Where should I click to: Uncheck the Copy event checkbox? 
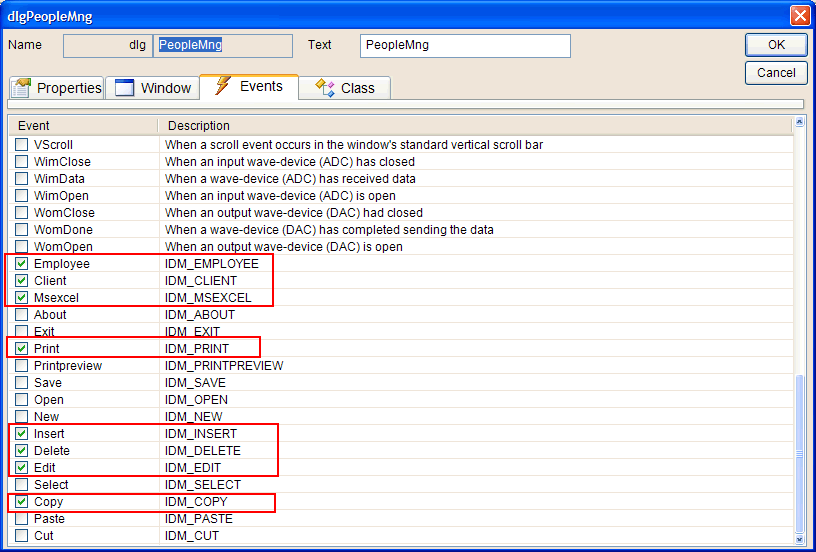[x=21, y=502]
